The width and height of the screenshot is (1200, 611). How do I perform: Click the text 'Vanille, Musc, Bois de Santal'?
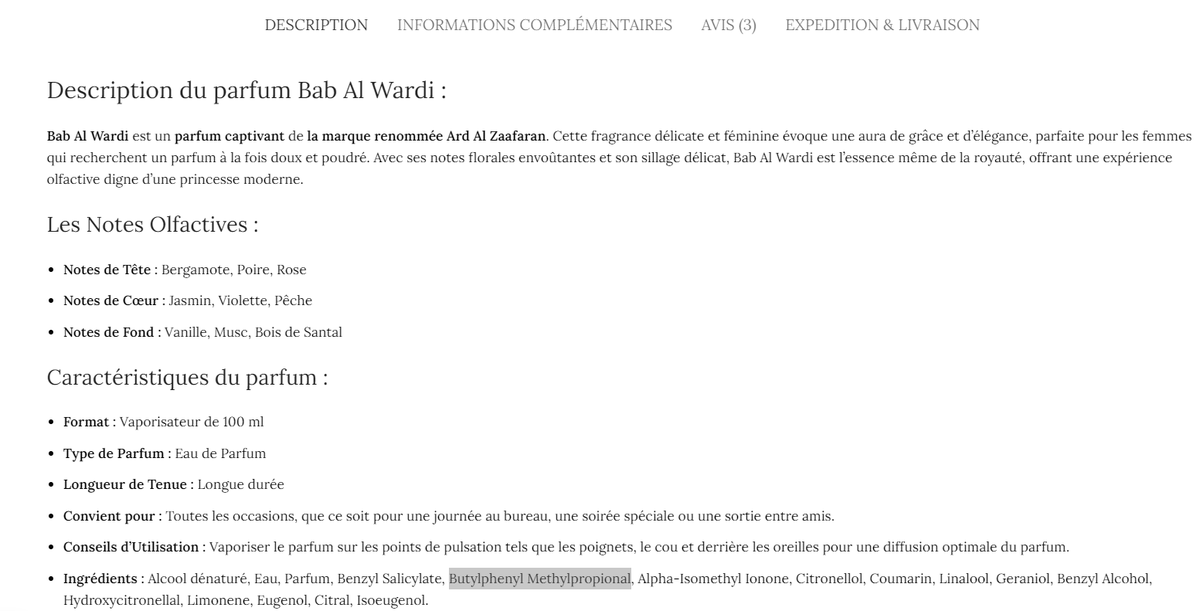coord(253,333)
